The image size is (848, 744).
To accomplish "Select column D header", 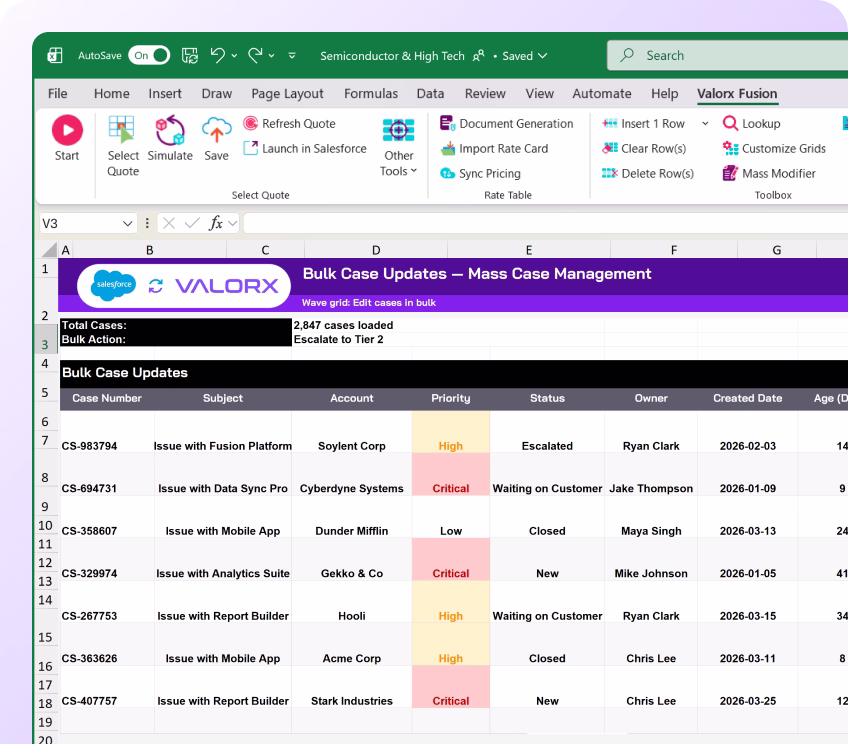I will pos(376,250).
